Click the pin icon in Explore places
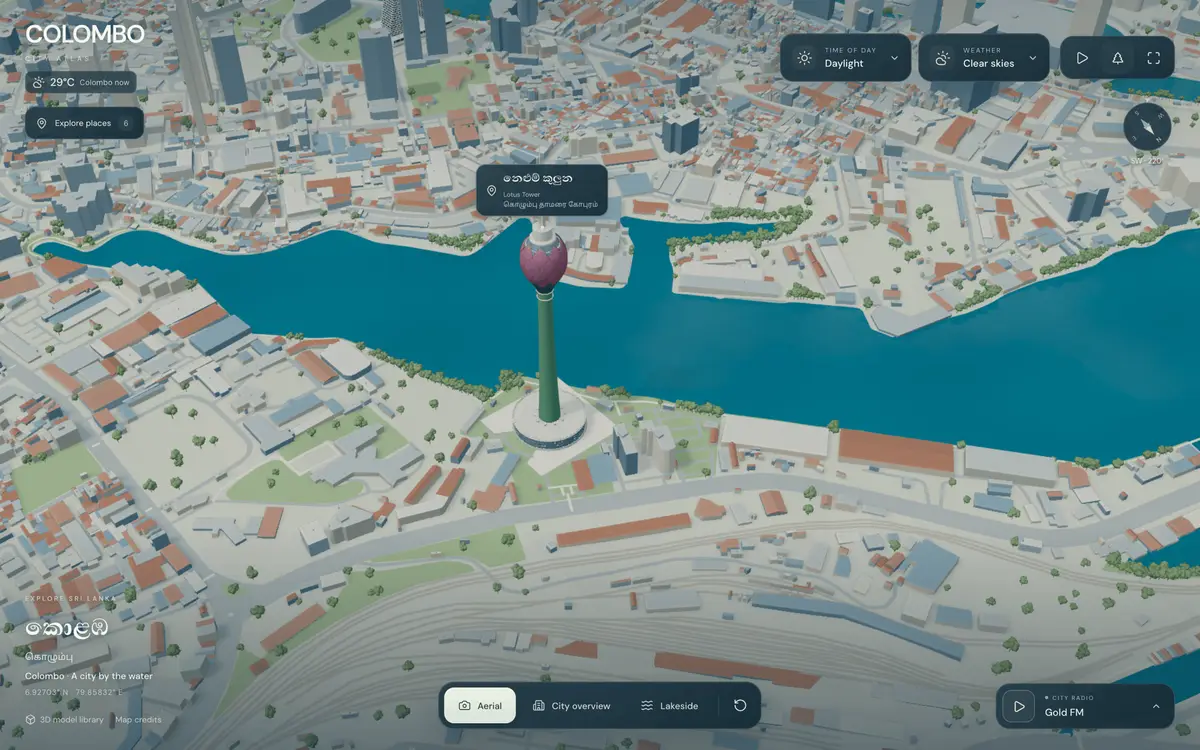1200x750 pixels. point(42,123)
